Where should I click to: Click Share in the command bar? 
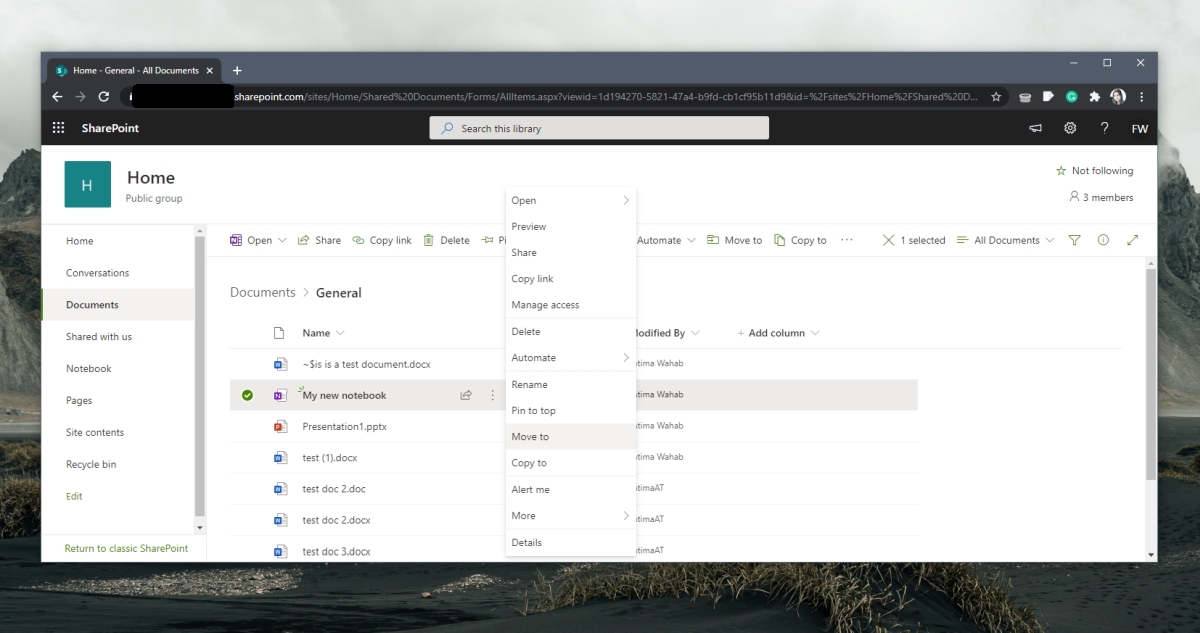click(x=319, y=240)
